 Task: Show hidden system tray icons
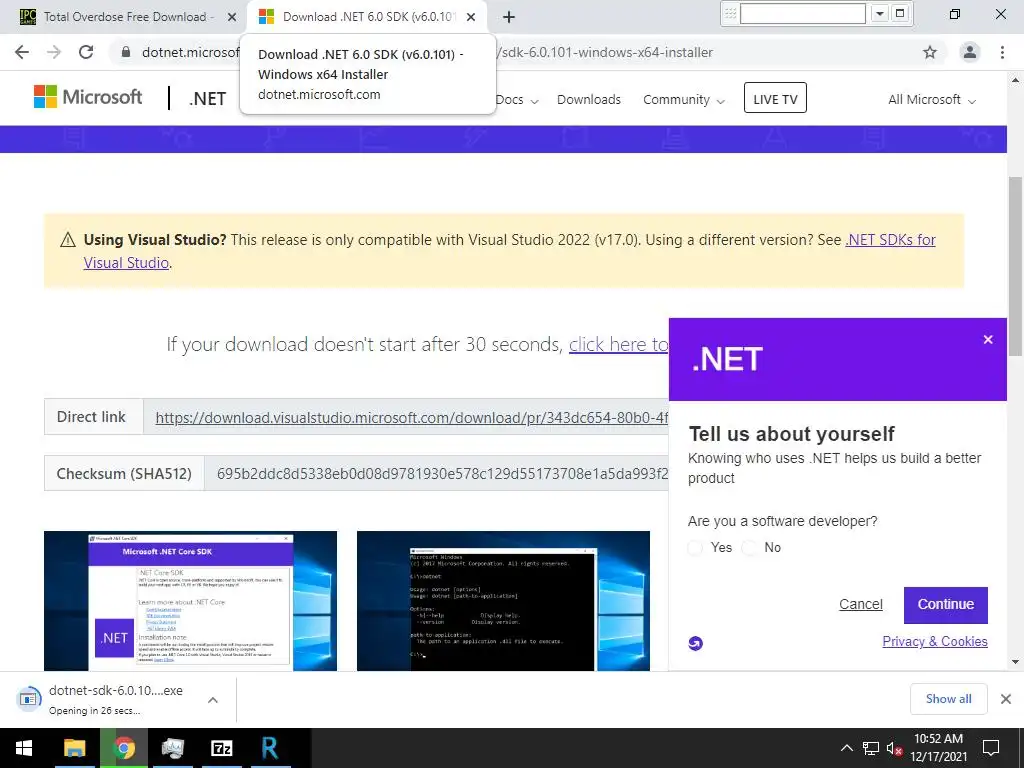click(846, 748)
